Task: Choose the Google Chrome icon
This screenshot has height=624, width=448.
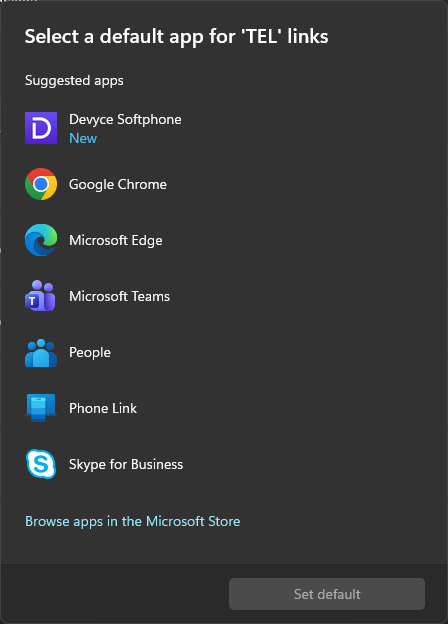Action: (41, 184)
